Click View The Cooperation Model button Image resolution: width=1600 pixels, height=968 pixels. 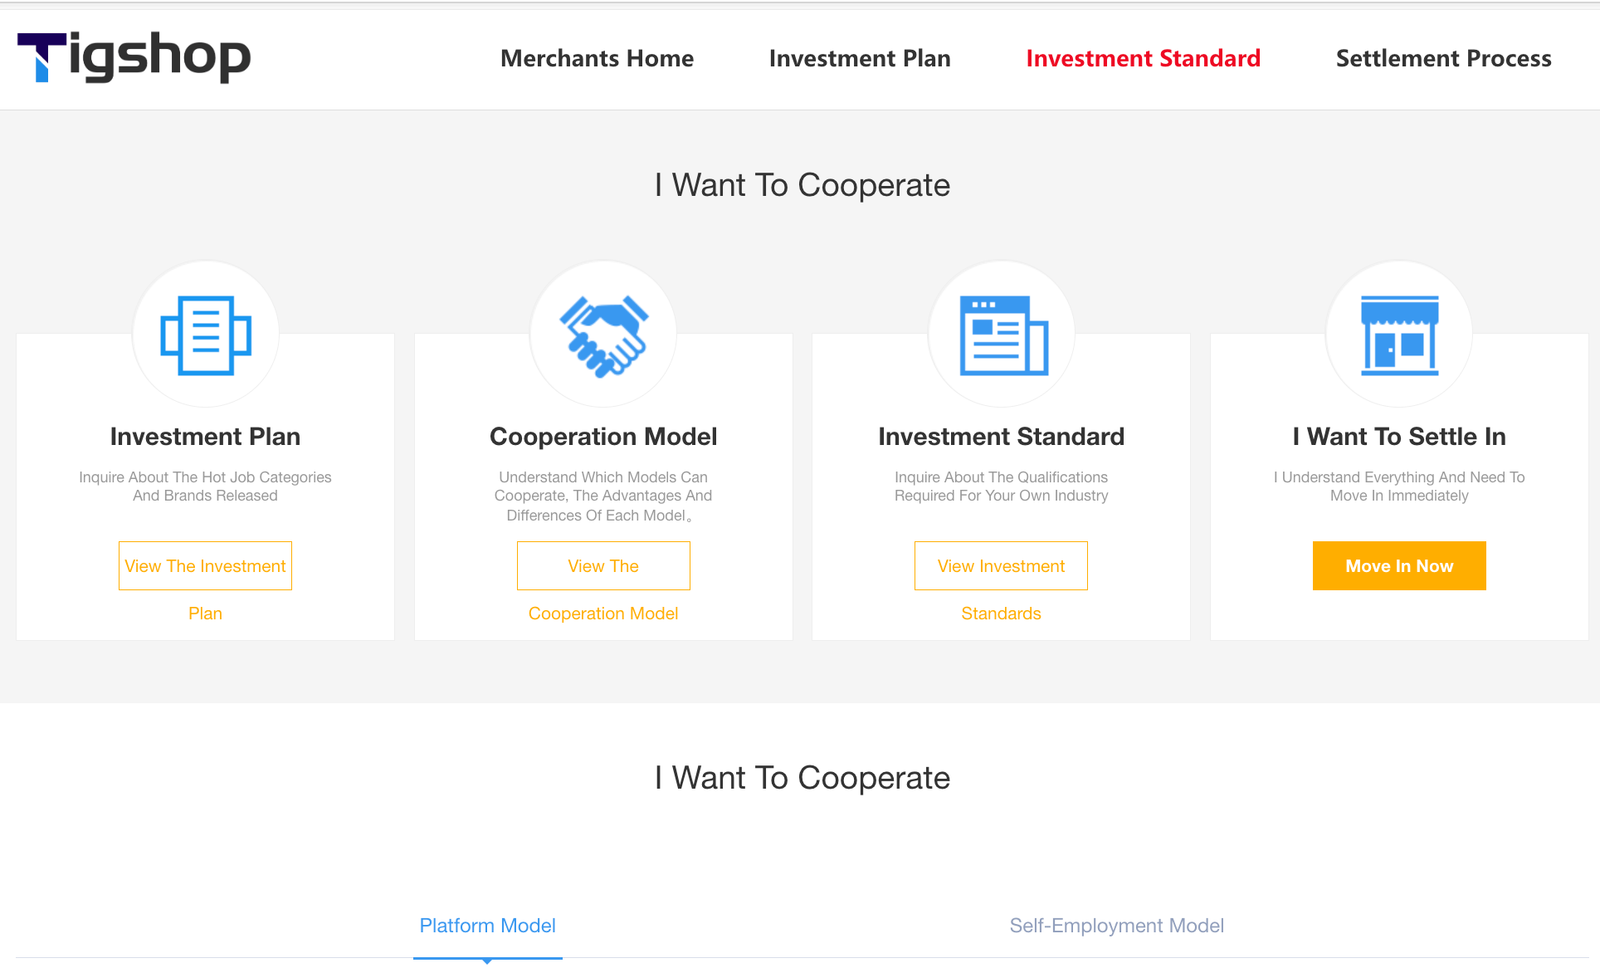pyautogui.click(x=603, y=566)
